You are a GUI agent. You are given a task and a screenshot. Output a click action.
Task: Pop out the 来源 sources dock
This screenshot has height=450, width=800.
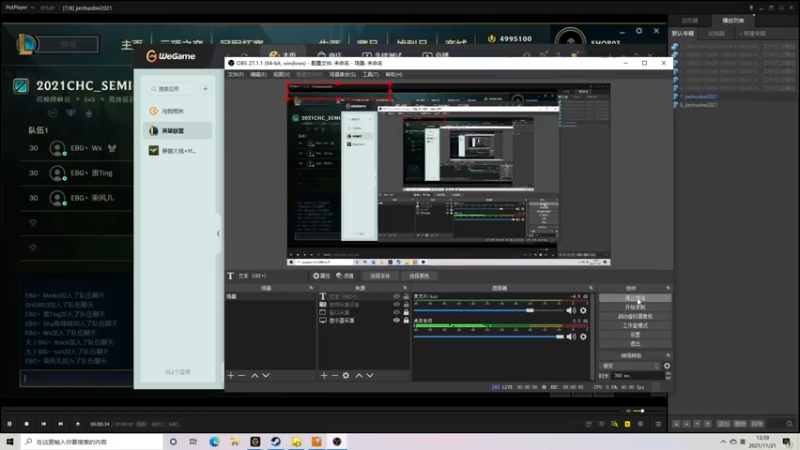405,288
